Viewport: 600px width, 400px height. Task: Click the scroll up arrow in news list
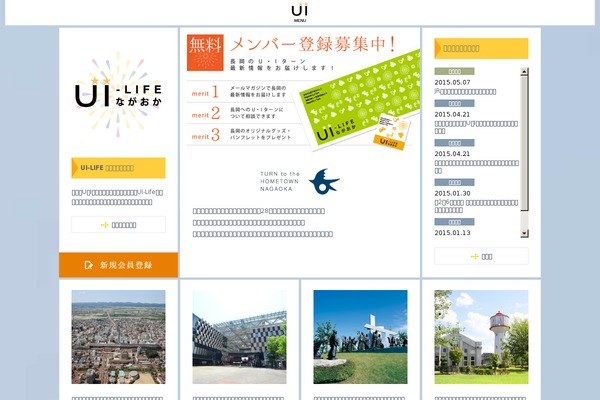click(524, 71)
